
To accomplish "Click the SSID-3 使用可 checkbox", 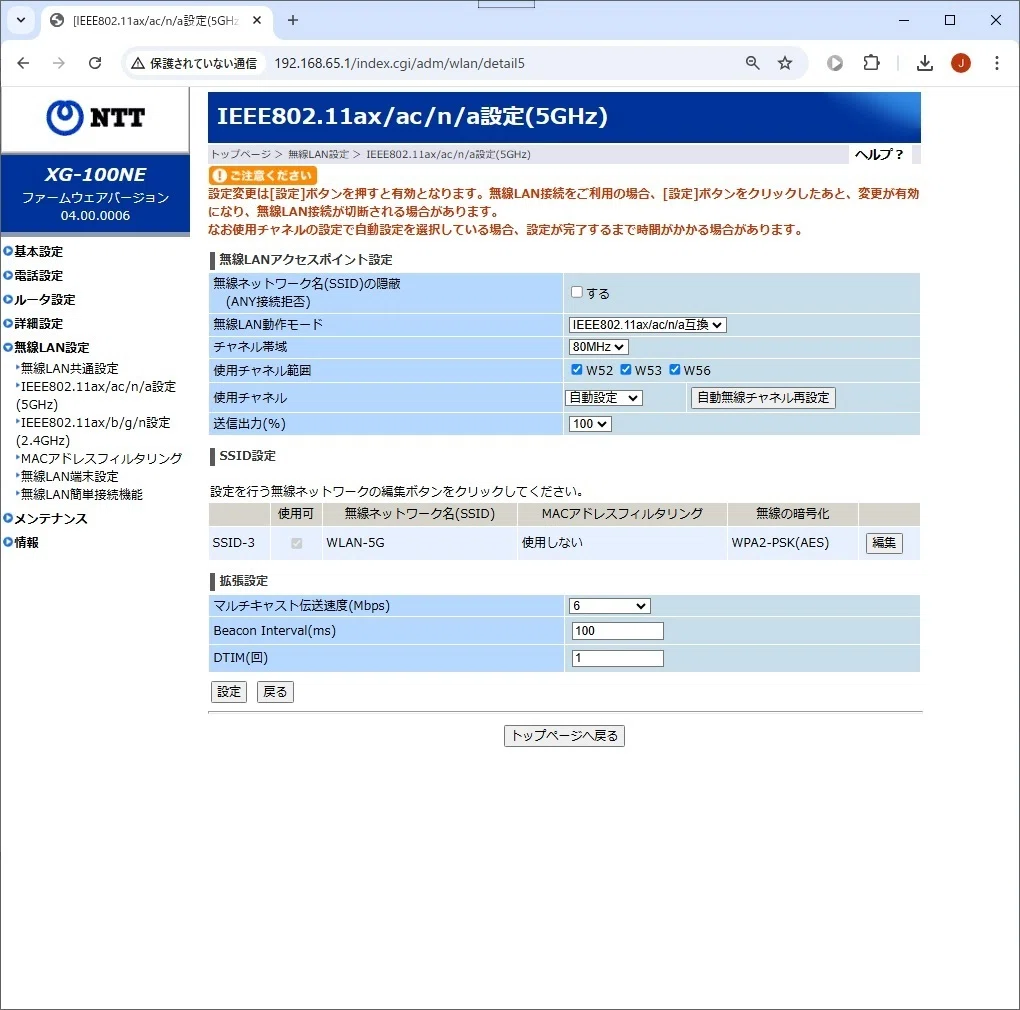I will (x=297, y=543).
